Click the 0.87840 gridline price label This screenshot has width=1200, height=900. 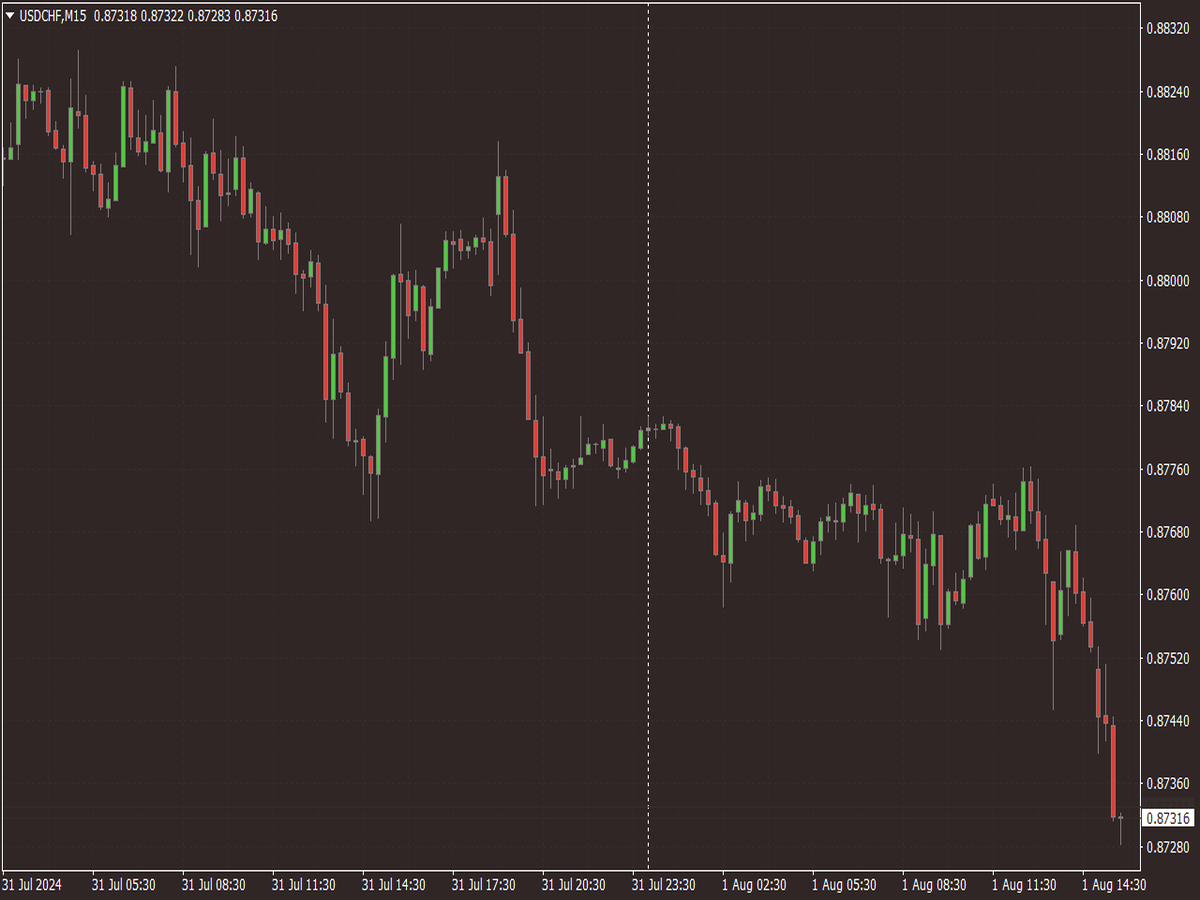(1168, 407)
